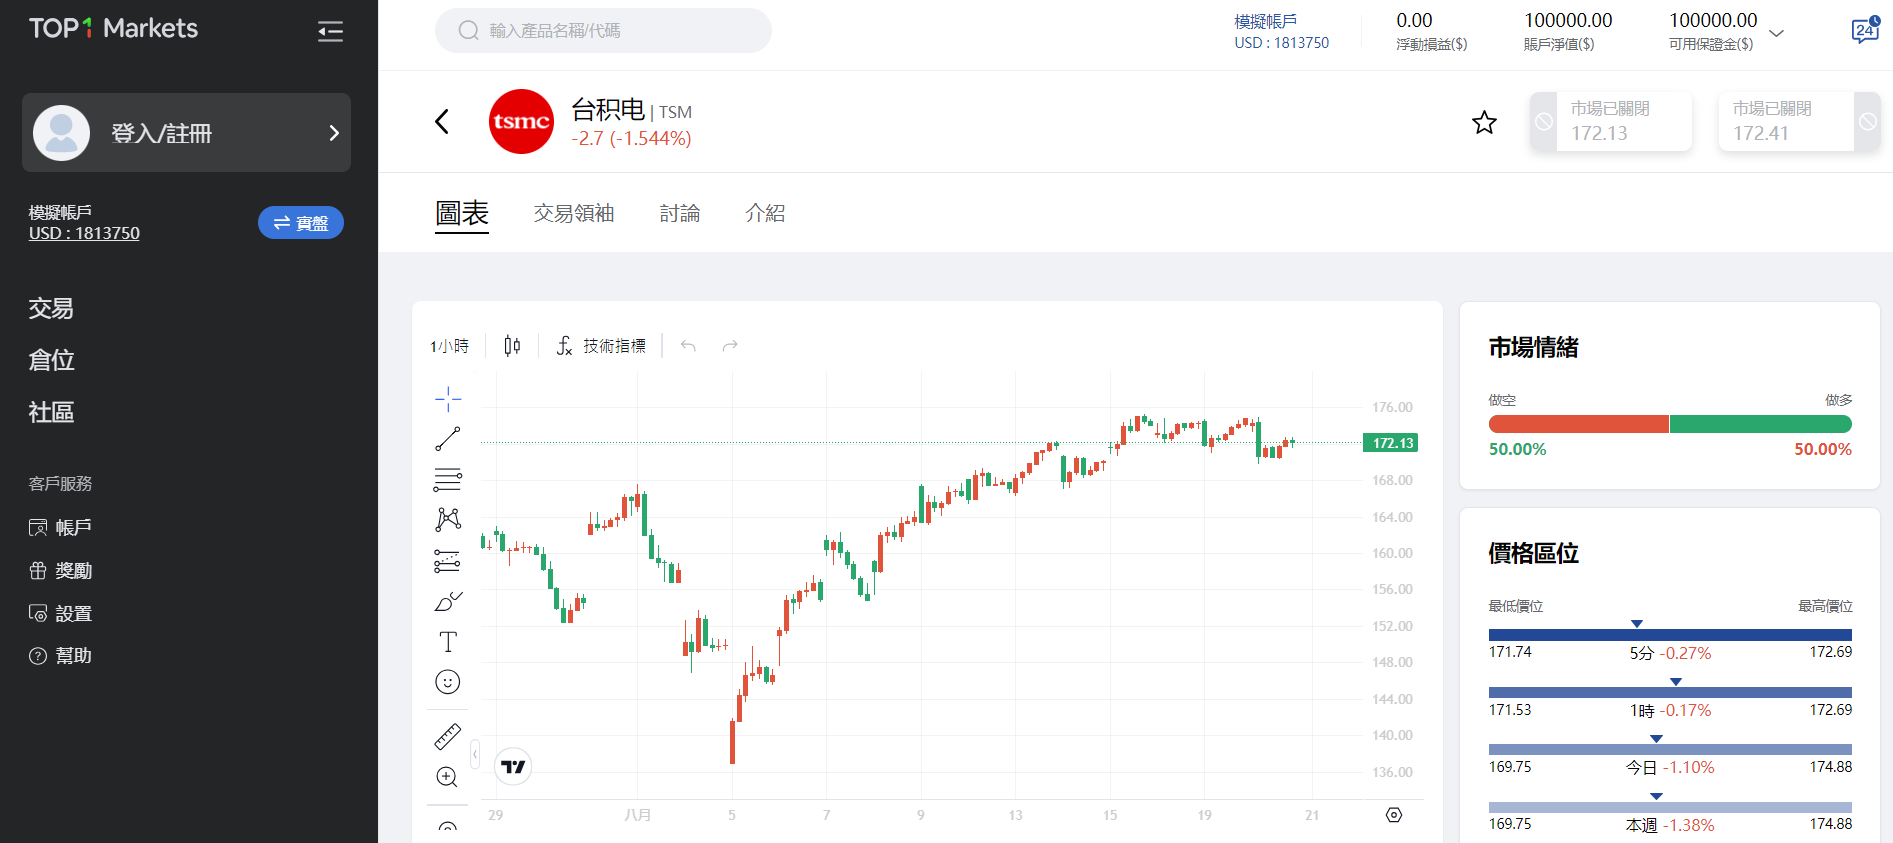Viewport: 1893px width, 843px height.
Task: Switch to the 討論 tab
Action: 680,213
